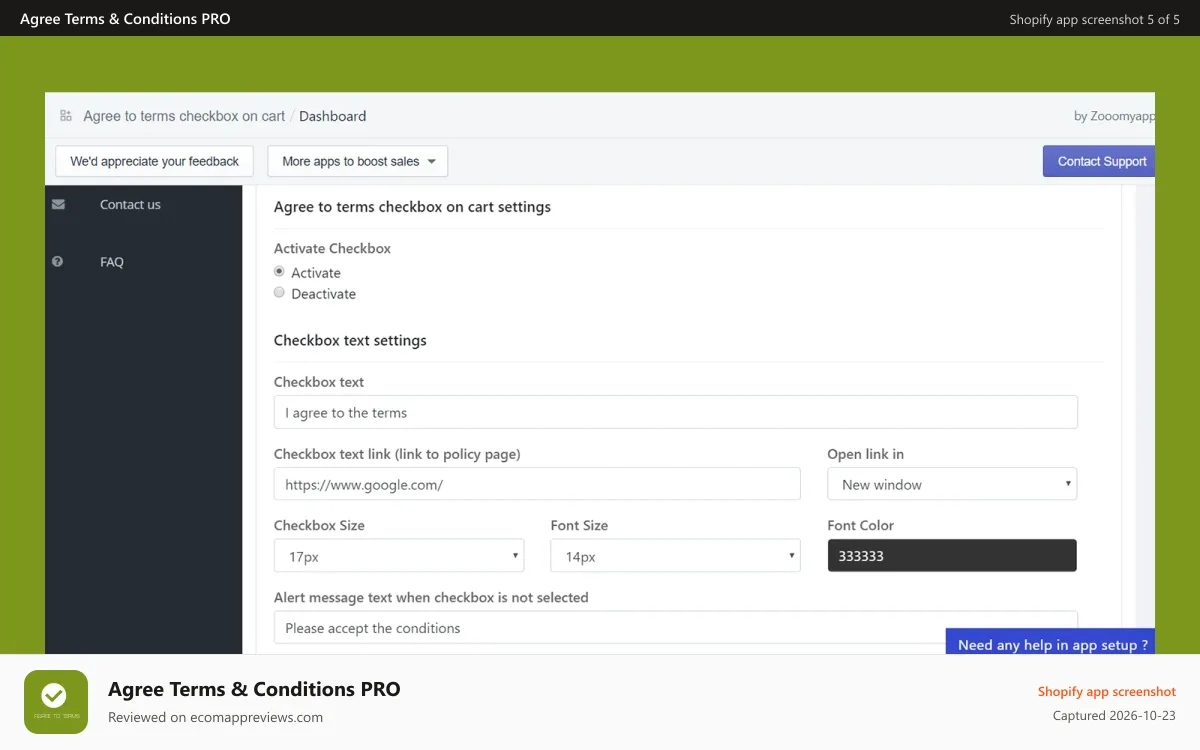The image size is (1200, 750).
Task: Click the Dashboard breadcrumb item
Action: [333, 116]
